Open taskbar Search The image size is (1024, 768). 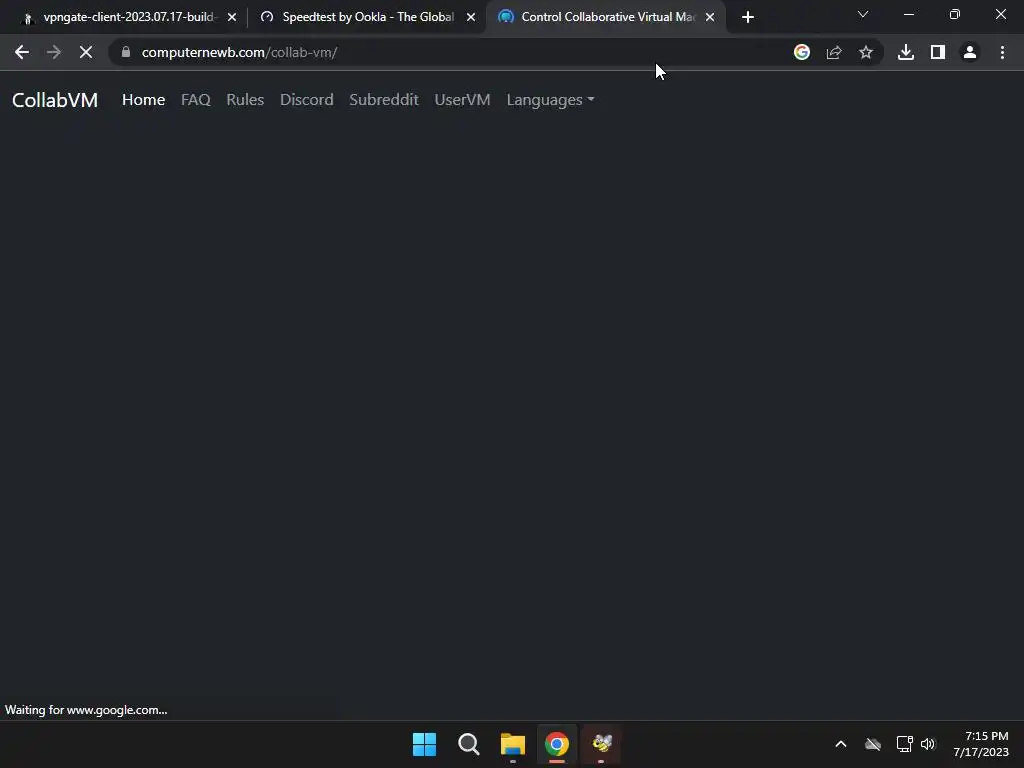tap(469, 744)
